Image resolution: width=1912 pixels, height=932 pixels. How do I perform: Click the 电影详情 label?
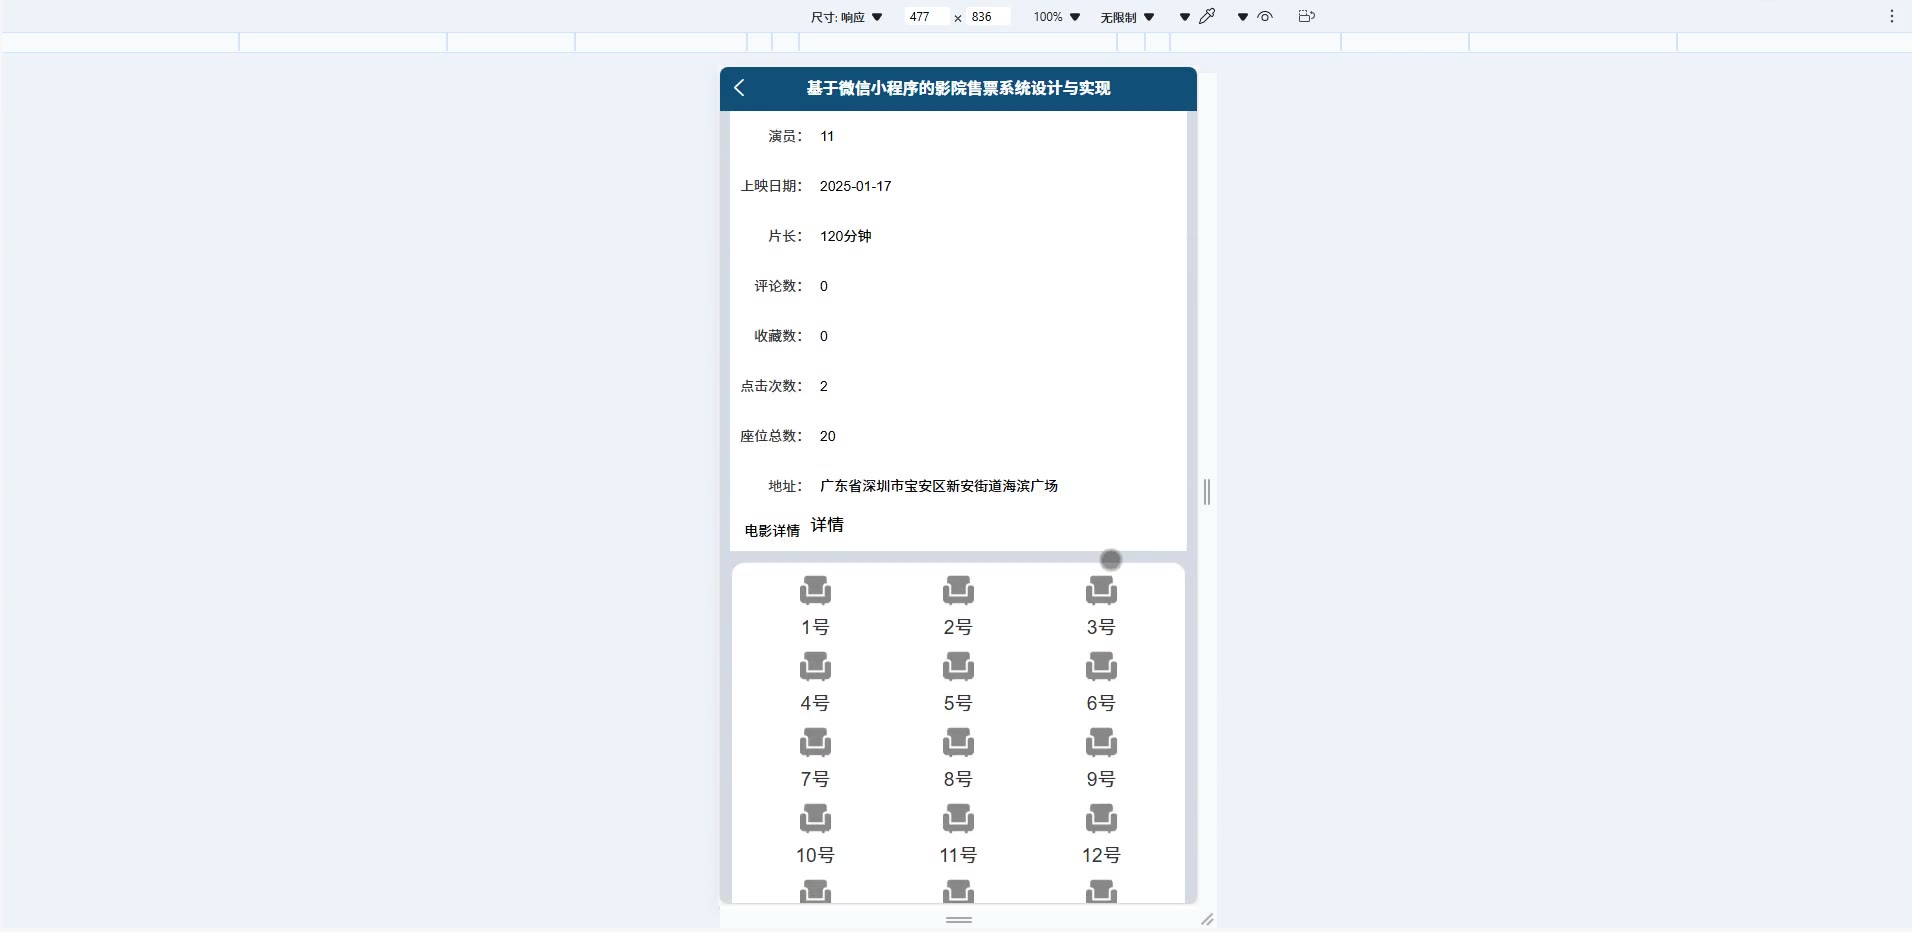(x=772, y=530)
